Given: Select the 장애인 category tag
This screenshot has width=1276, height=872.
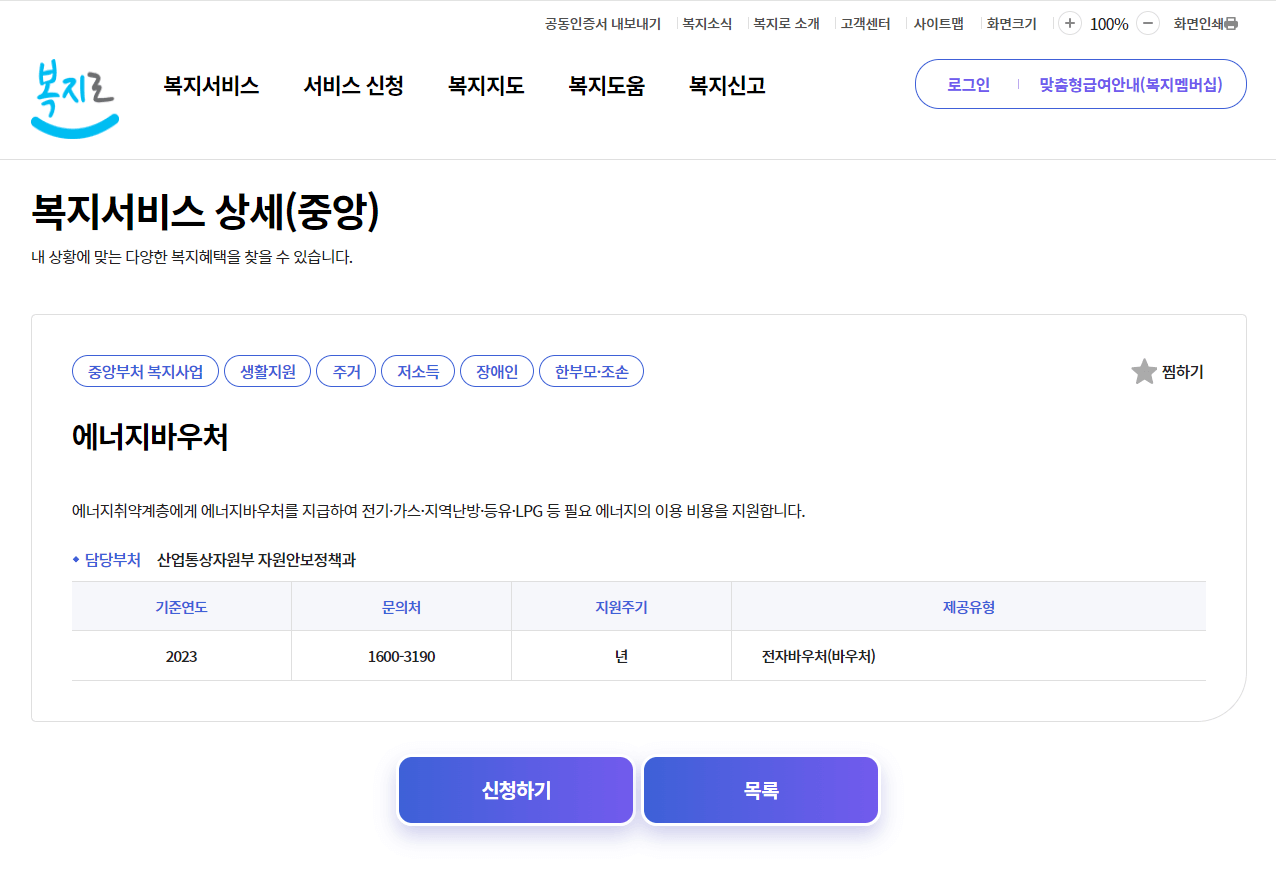Looking at the screenshot, I should pos(496,371).
